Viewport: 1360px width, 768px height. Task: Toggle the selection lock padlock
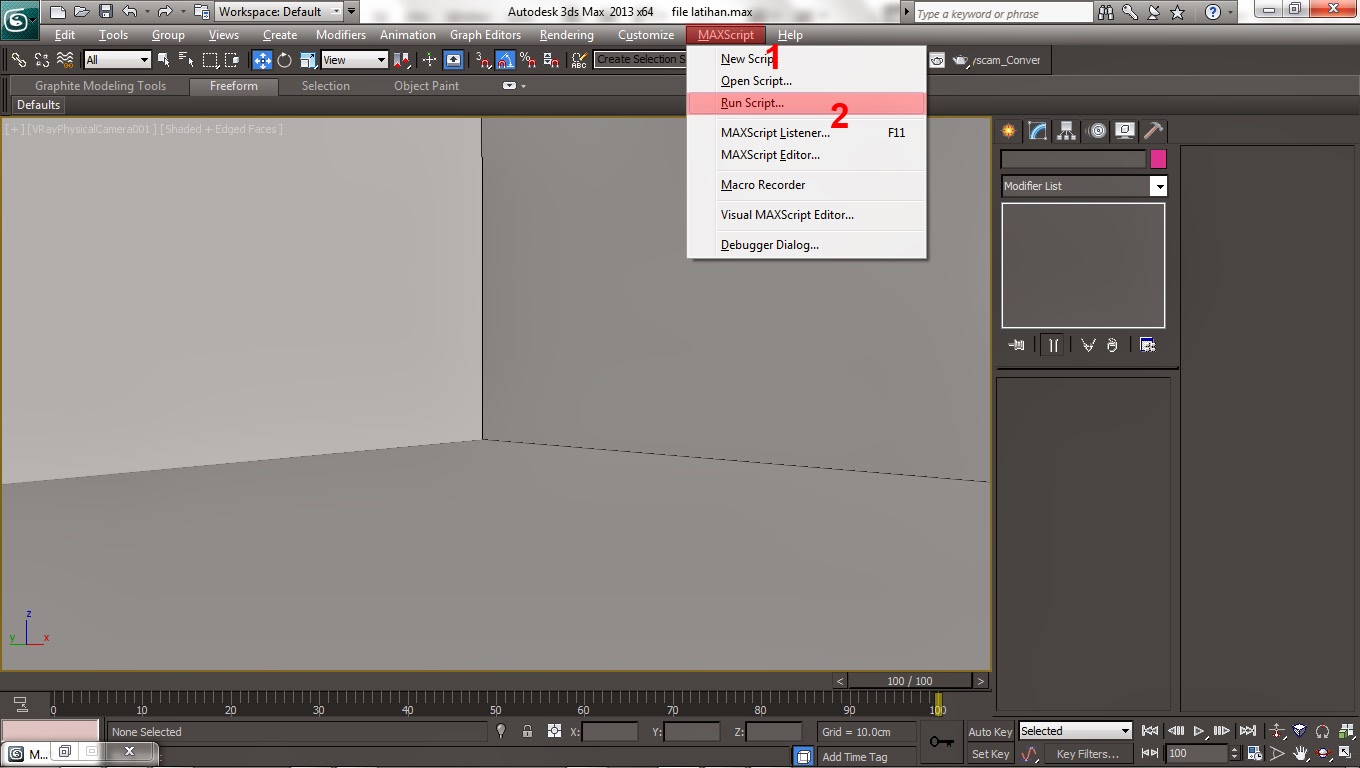[527, 731]
